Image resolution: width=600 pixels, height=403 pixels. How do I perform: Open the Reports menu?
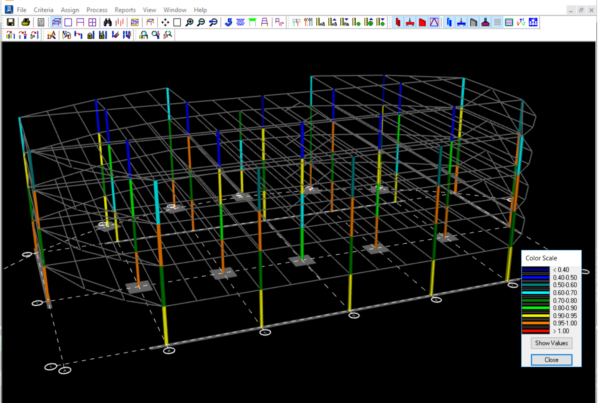[x=125, y=8]
